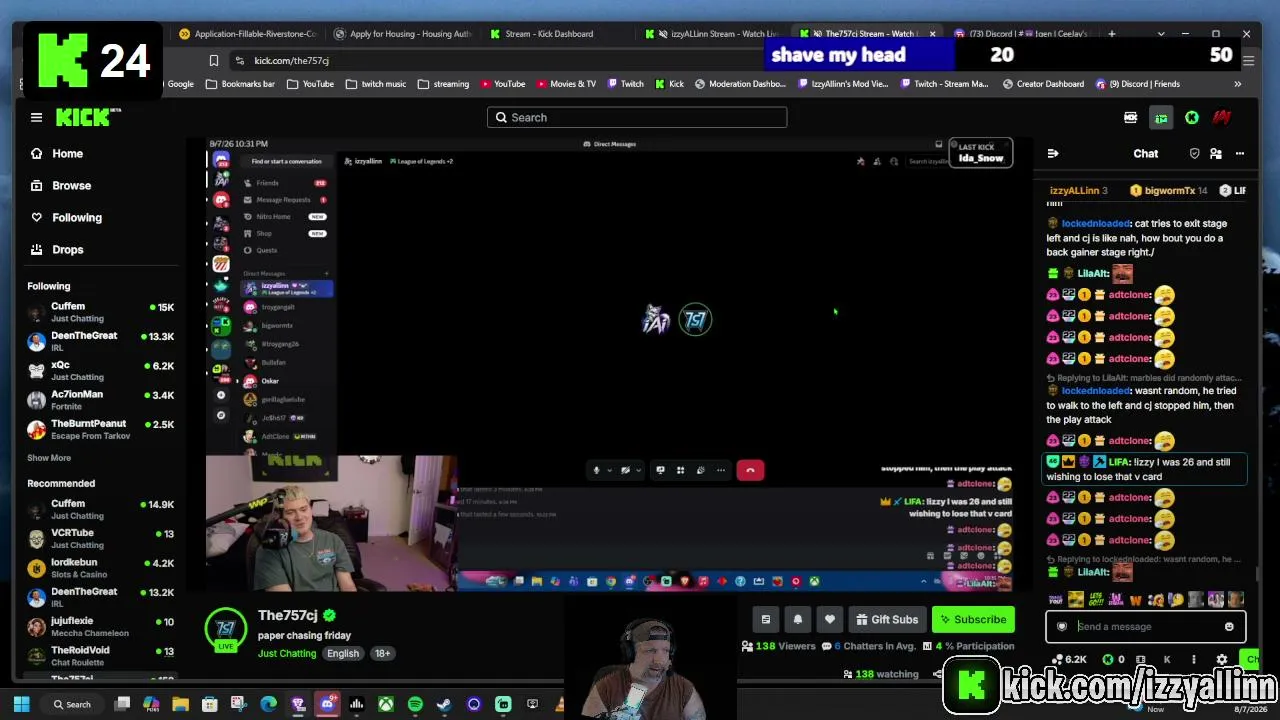The width and height of the screenshot is (1280, 720).
Task: Open chat settings gear
Action: pos(1221,660)
